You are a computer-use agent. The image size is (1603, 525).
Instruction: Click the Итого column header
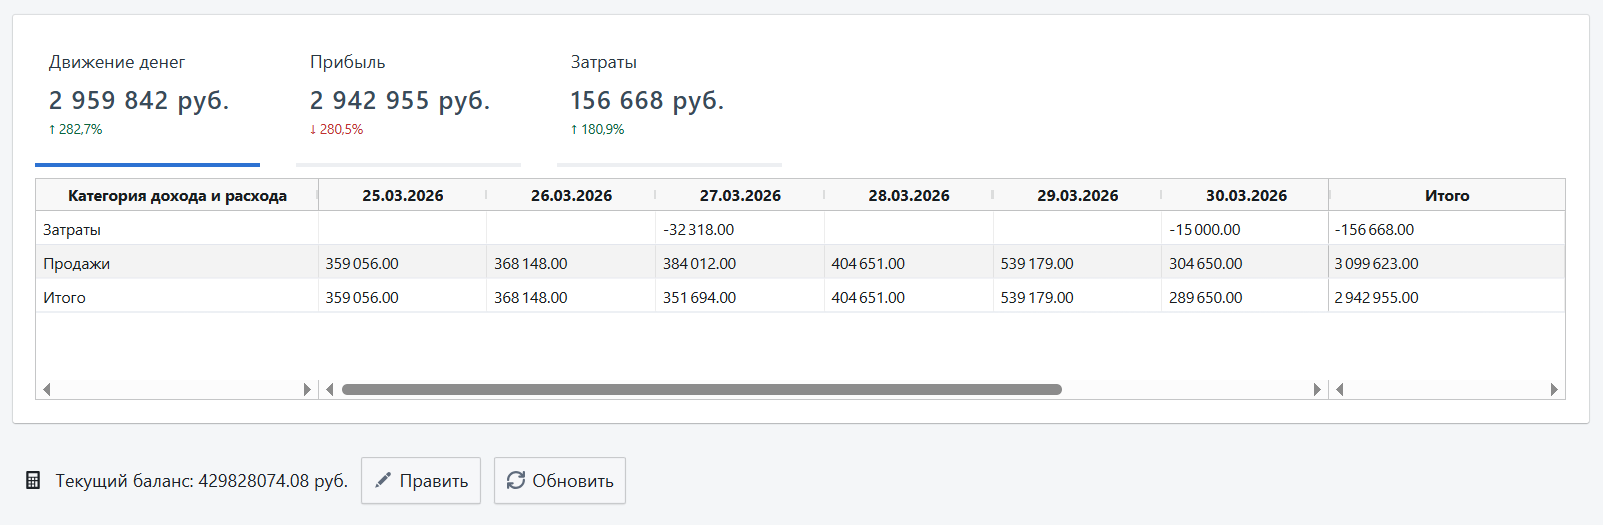pos(1446,196)
